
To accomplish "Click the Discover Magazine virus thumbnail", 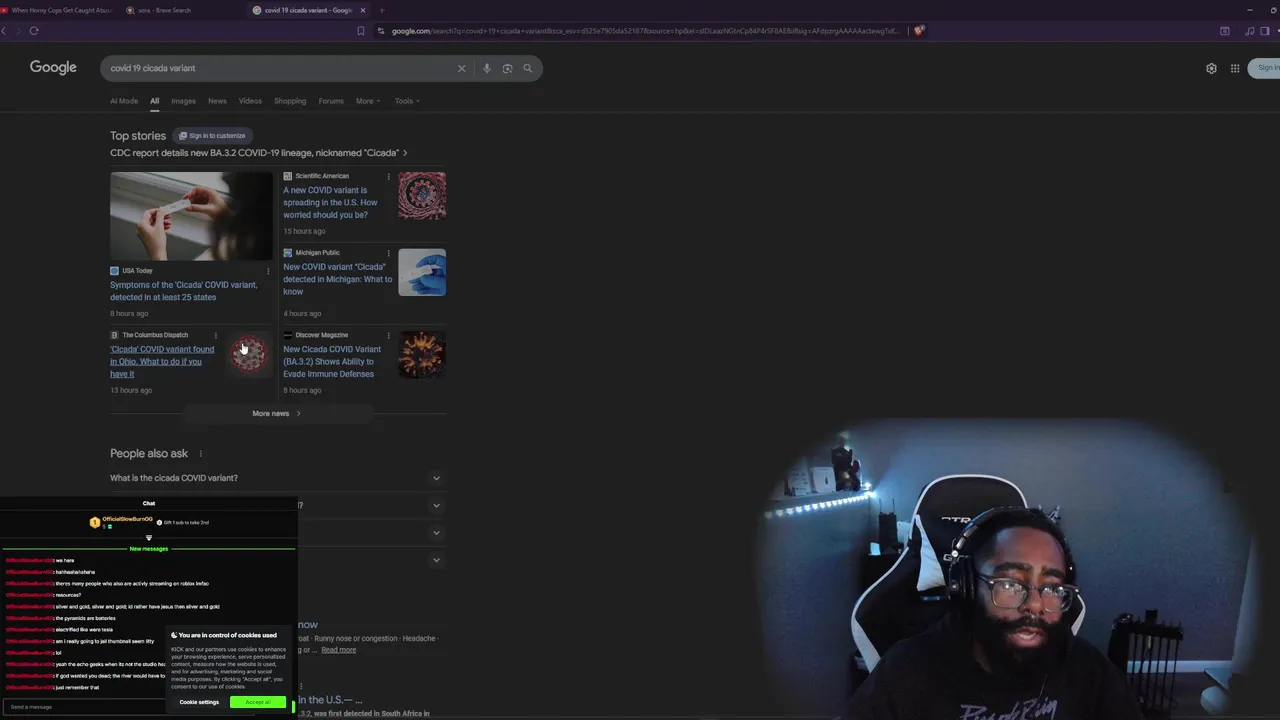I will pyautogui.click(x=422, y=355).
